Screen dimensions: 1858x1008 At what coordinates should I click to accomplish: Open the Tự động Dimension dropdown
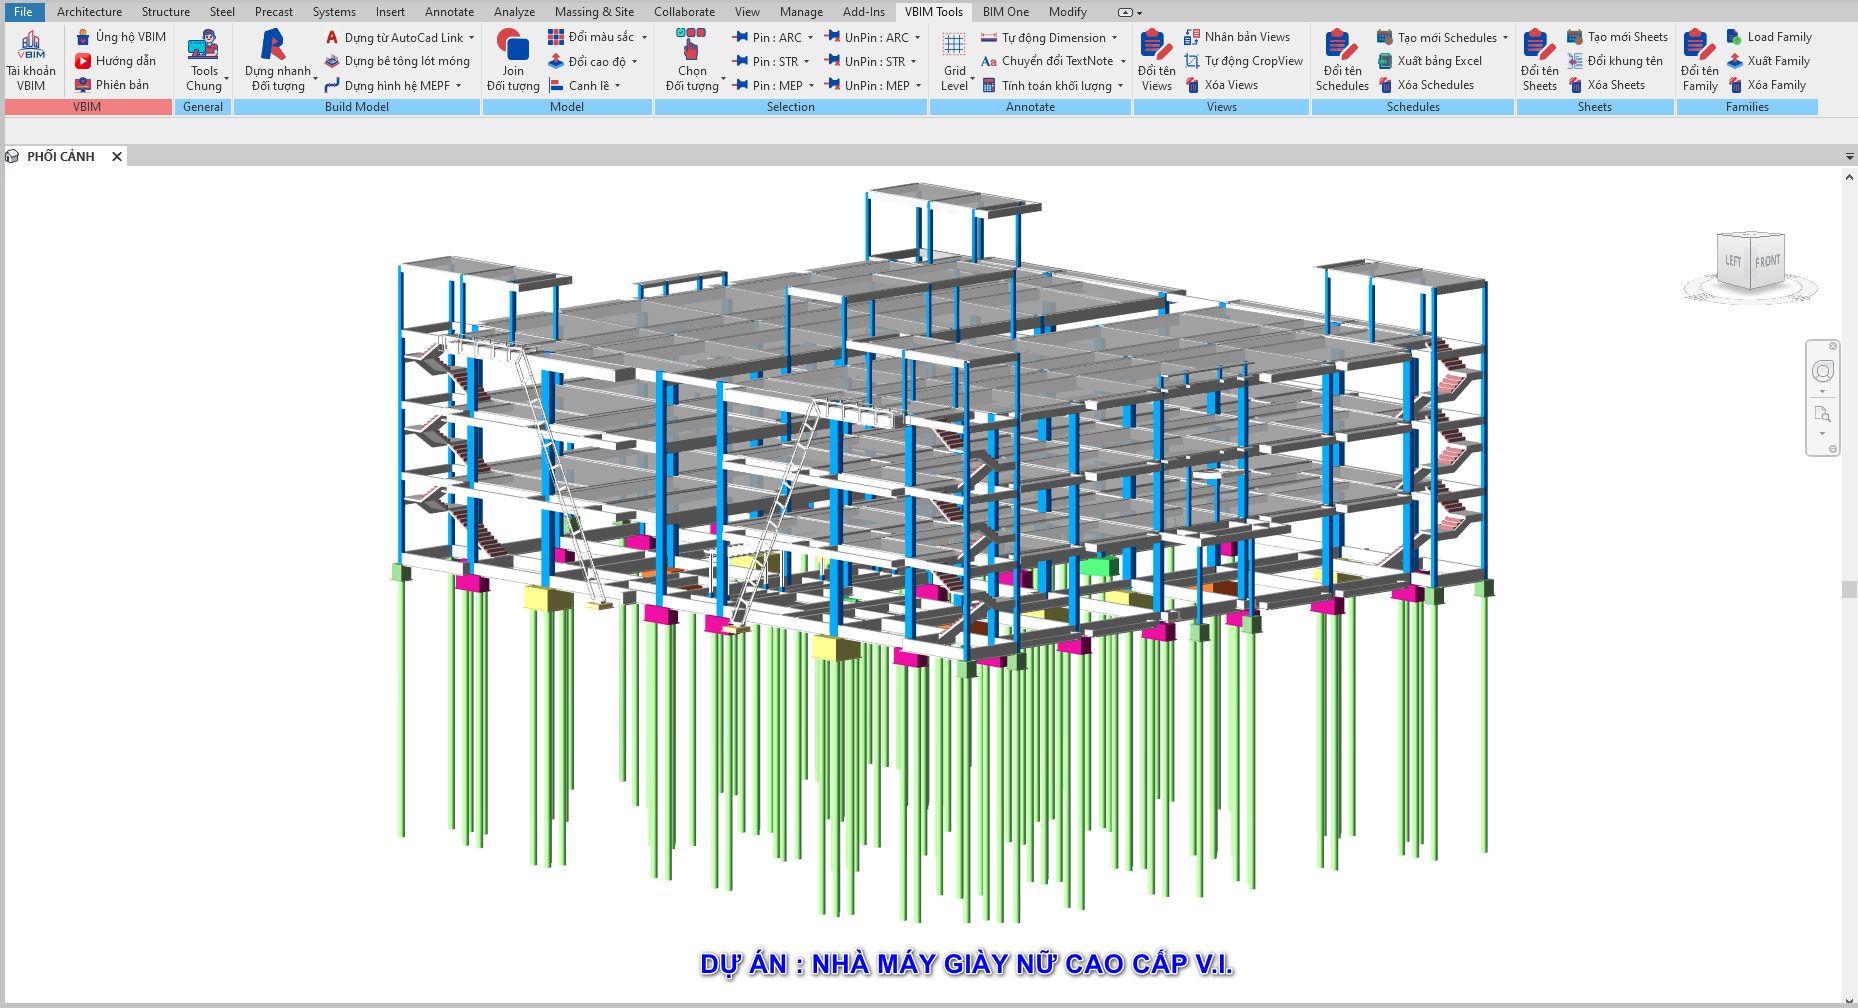[1114, 38]
